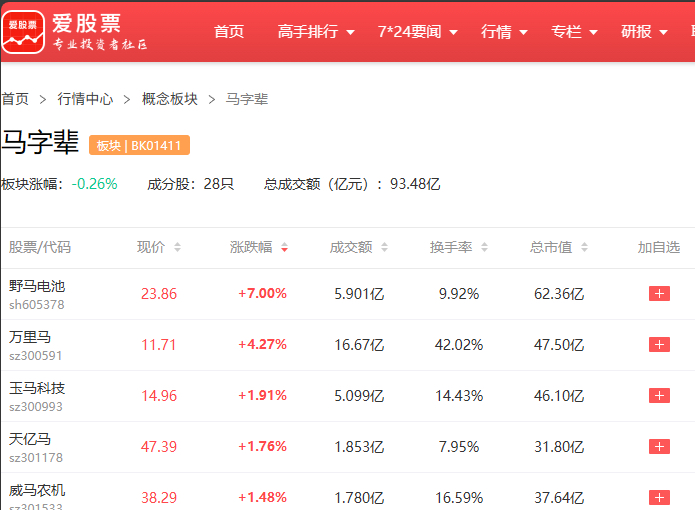This screenshot has height=510, width=695.
Task: Click the -0.26% sector change value
Action: (x=94, y=184)
